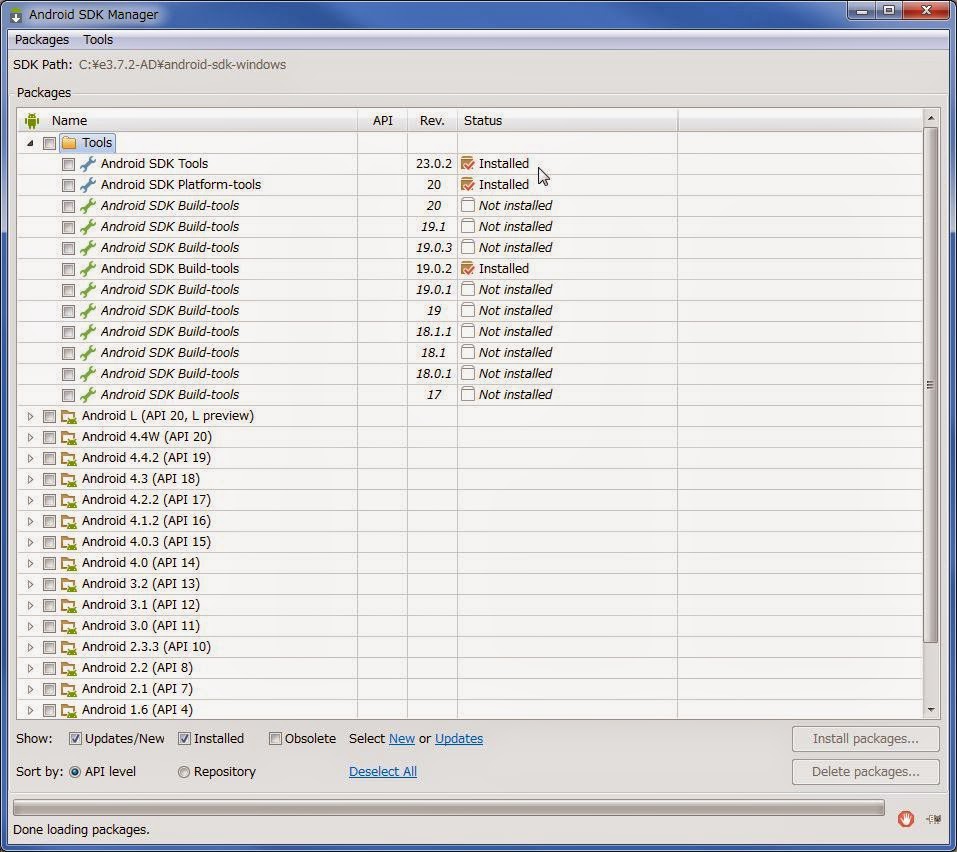The height and width of the screenshot is (852, 957).
Task: Open the Packages menu
Action: click(x=42, y=40)
